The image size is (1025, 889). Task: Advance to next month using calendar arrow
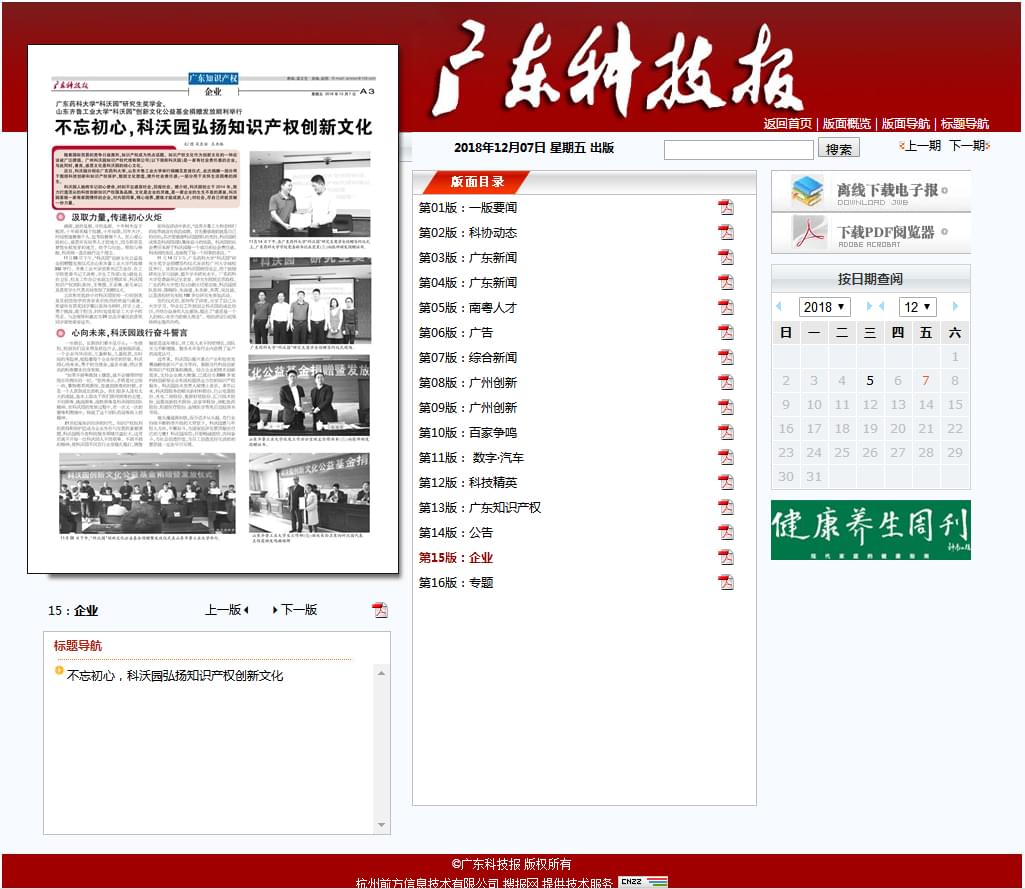(955, 306)
